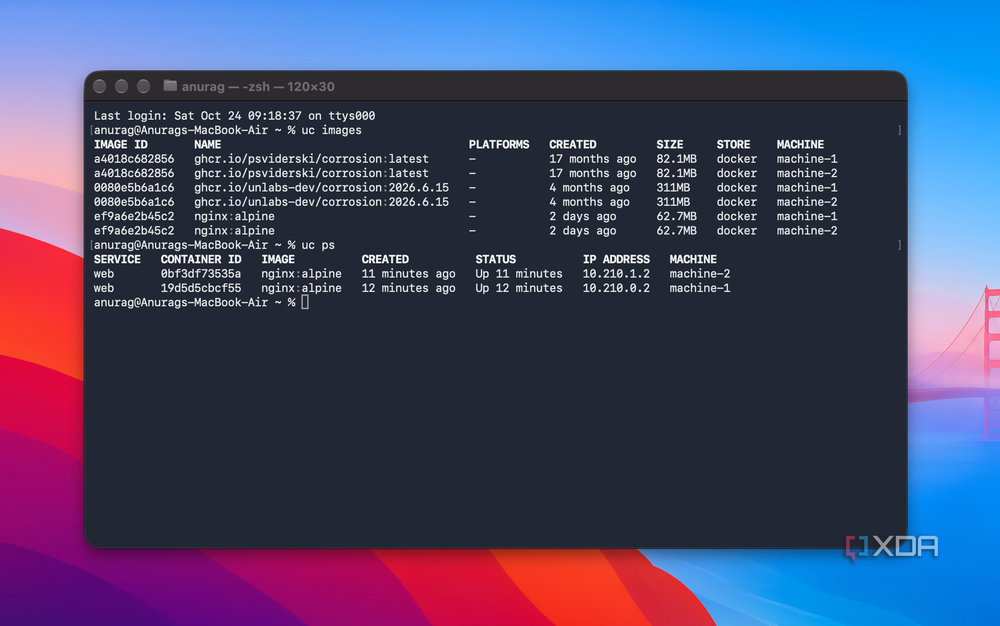Click the "uc ps" command text

(318, 245)
